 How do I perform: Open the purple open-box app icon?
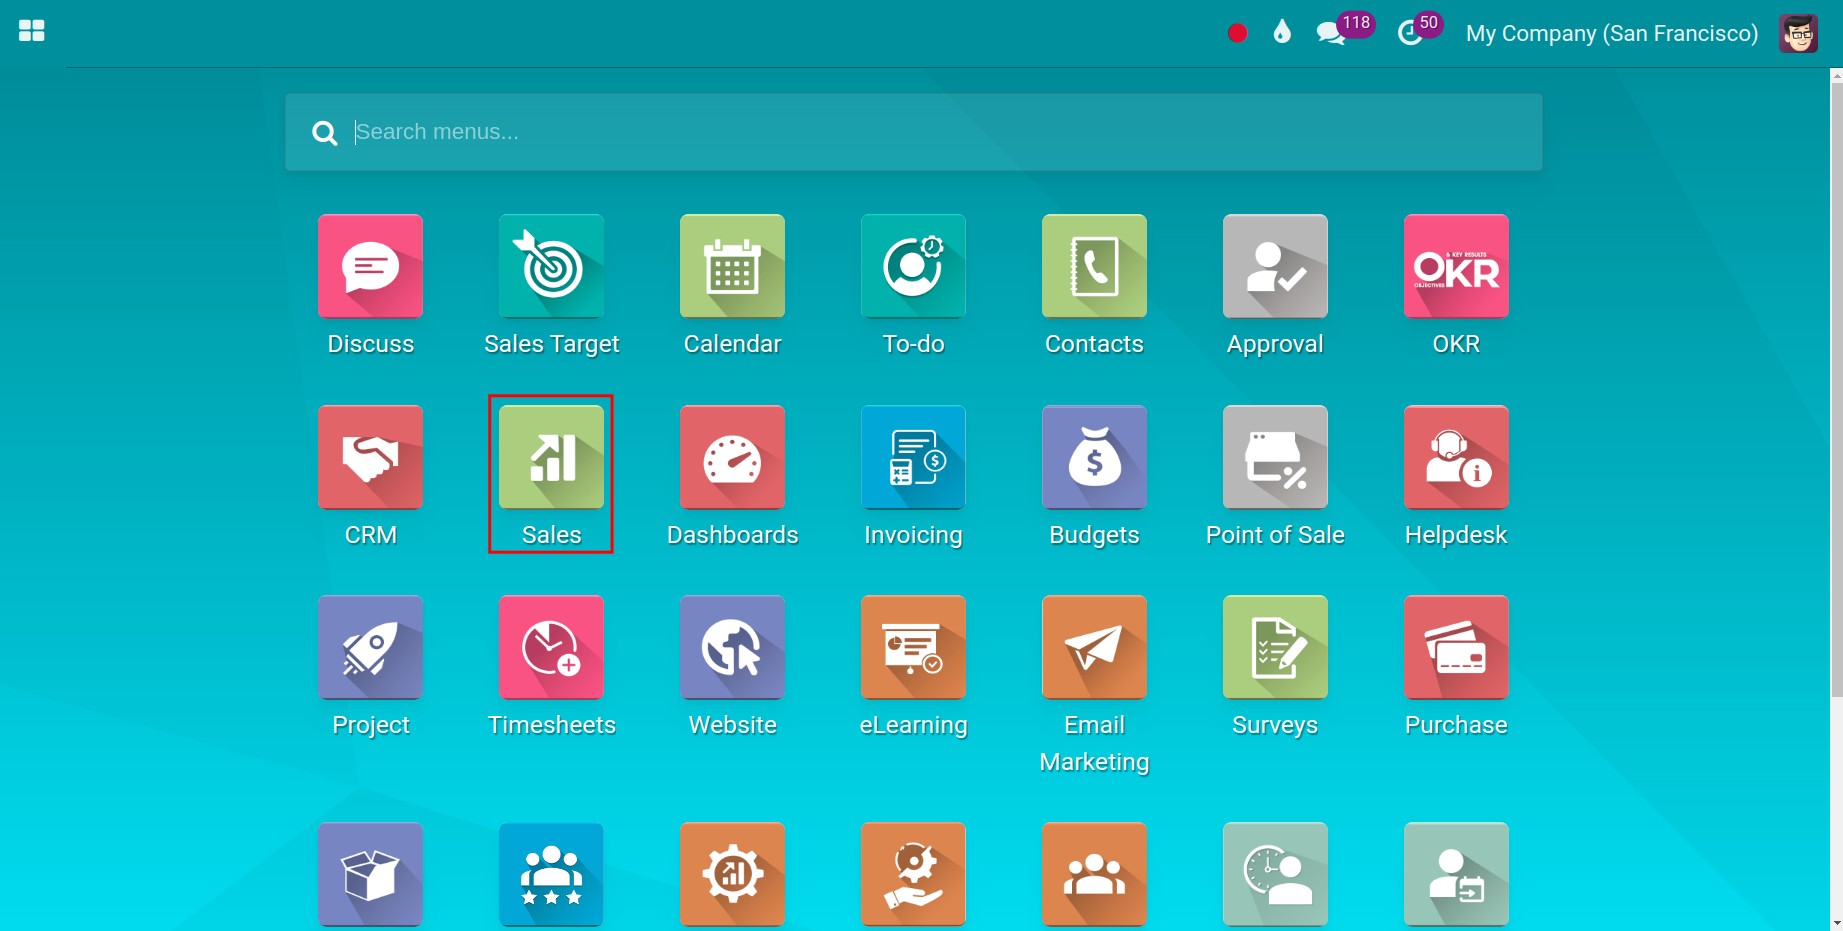point(370,874)
